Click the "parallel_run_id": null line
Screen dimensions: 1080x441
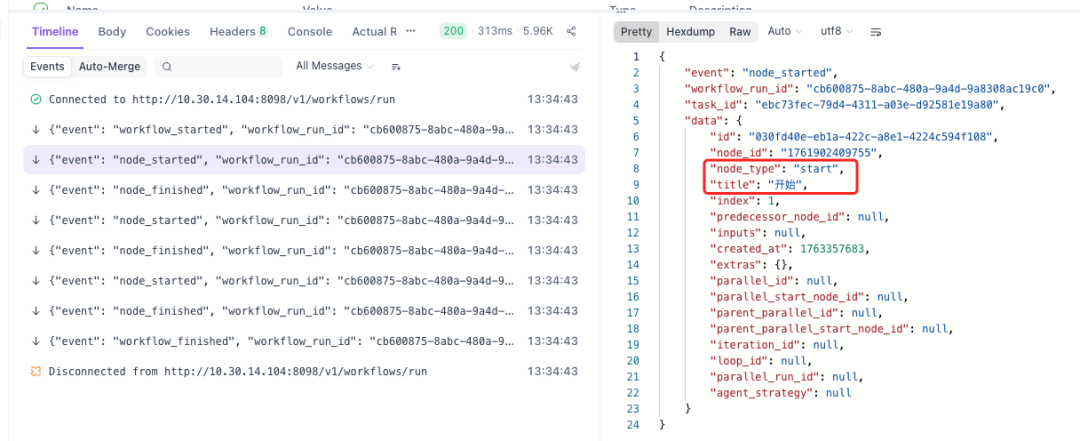pos(787,377)
